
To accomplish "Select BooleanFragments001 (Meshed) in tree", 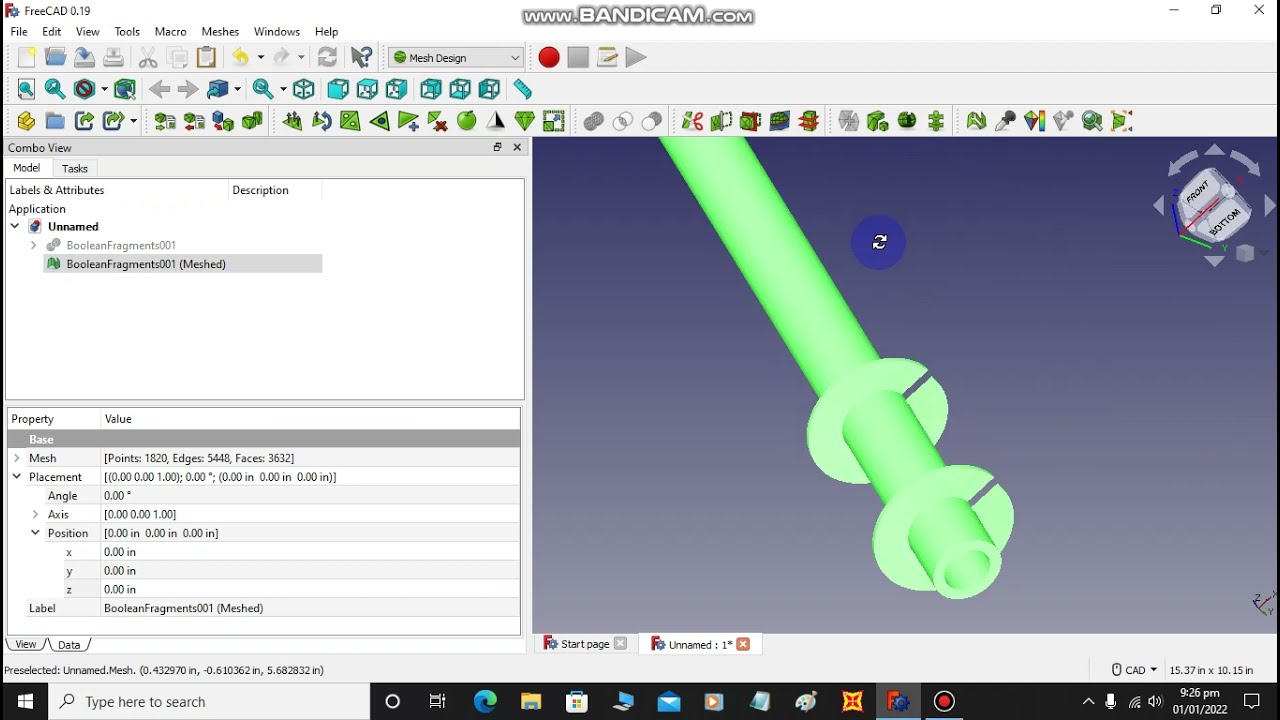I will click(146, 264).
